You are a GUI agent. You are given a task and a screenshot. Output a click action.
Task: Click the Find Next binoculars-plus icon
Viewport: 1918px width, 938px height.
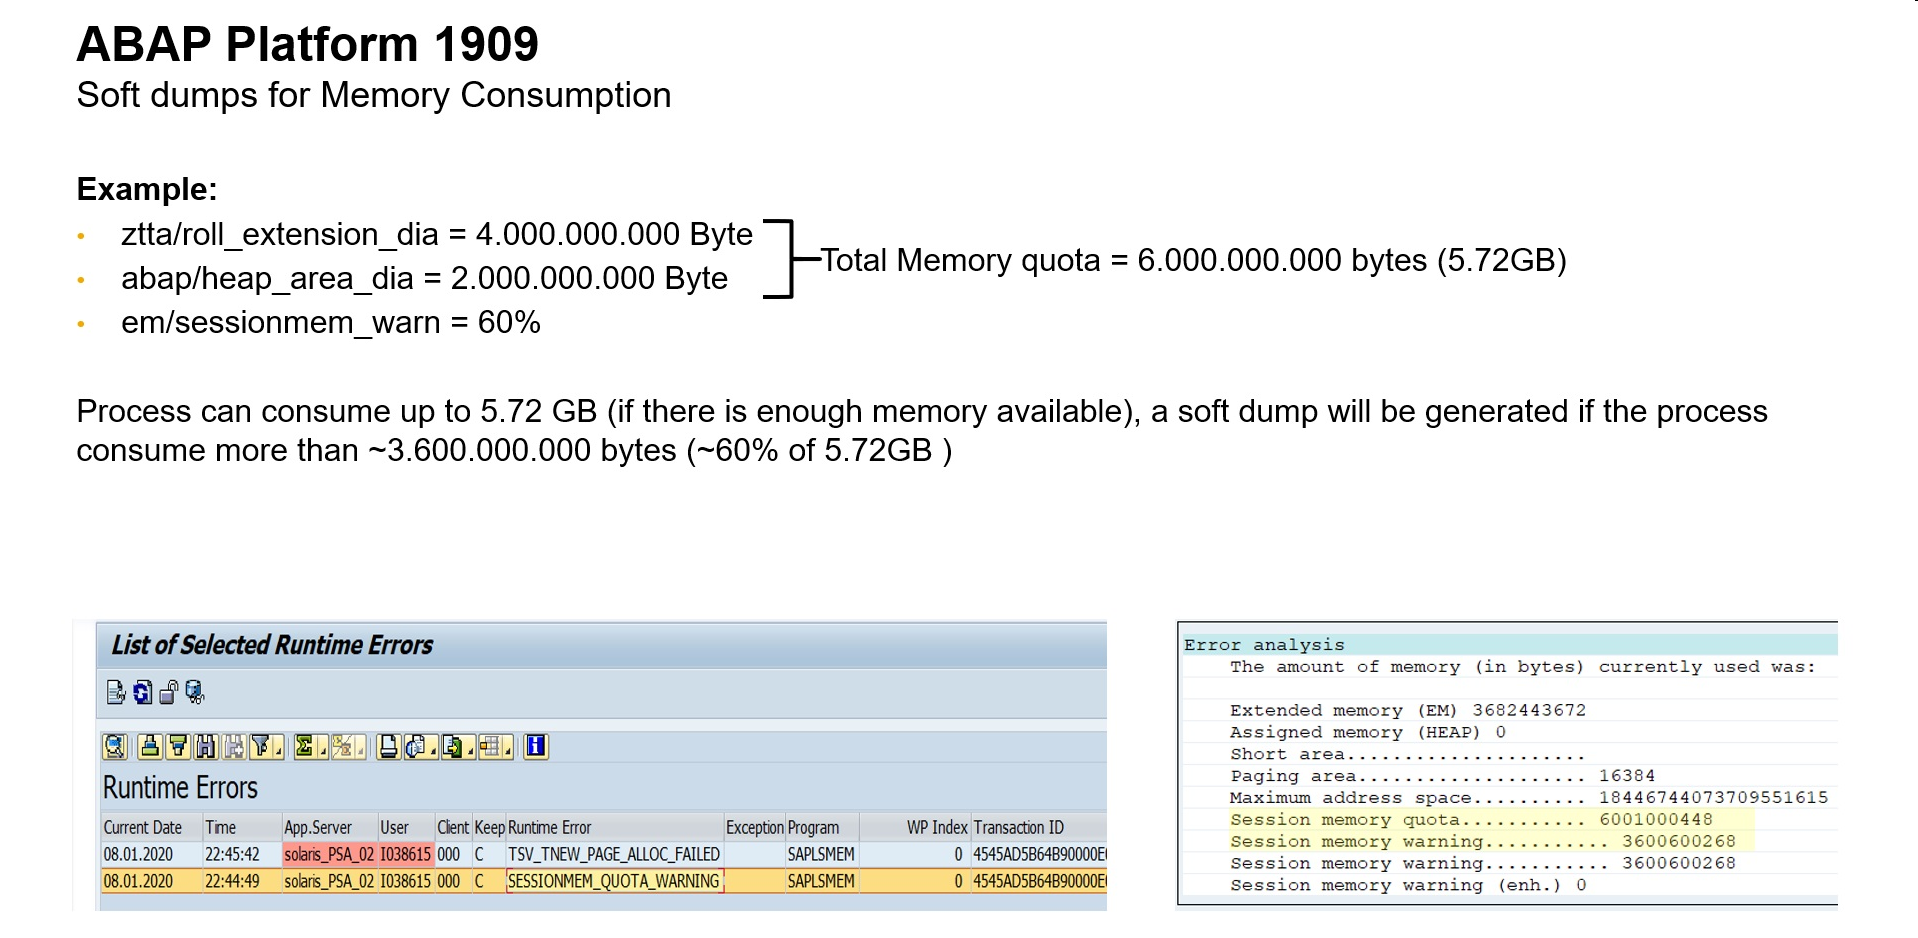pyautogui.click(x=234, y=747)
